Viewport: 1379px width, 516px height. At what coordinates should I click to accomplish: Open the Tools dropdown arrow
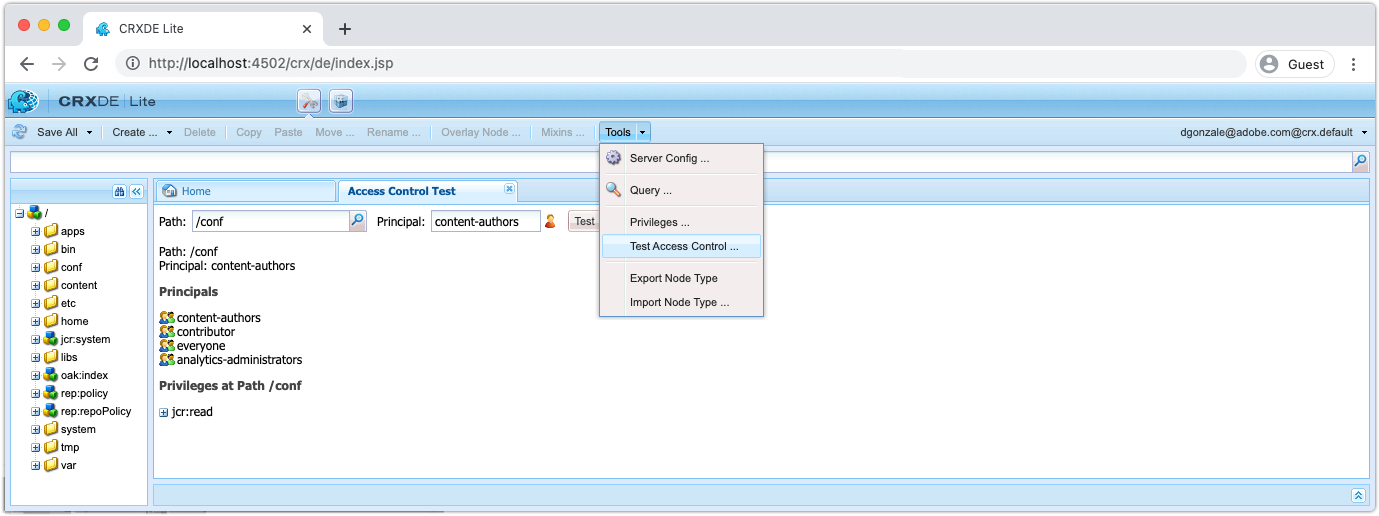643,132
